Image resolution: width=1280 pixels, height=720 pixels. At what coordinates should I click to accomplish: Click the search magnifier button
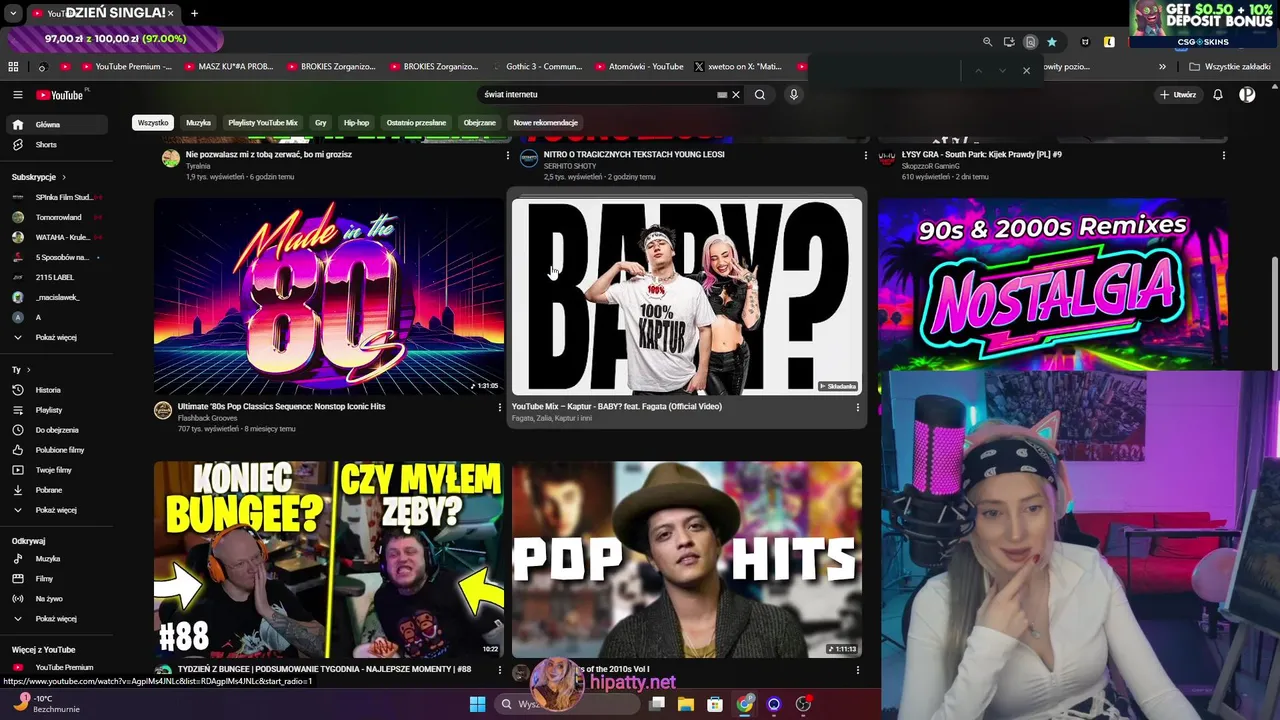760,95
